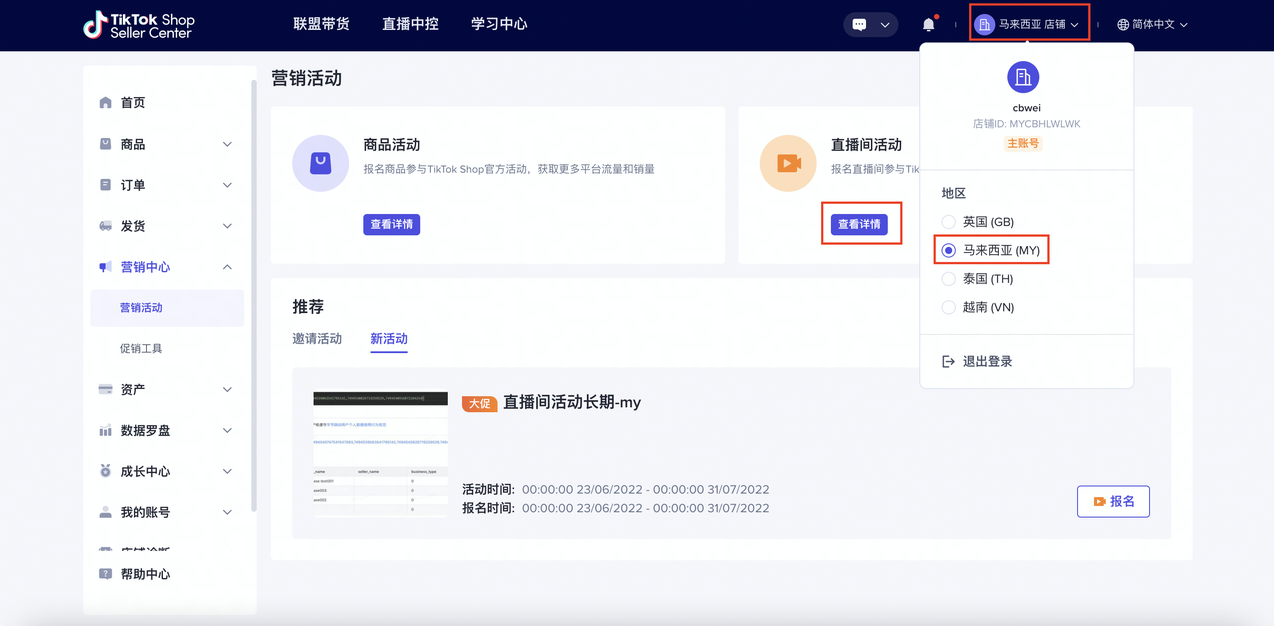The width and height of the screenshot is (1274, 626).
Task: Click the 报名 register button
Action: coord(1113,501)
